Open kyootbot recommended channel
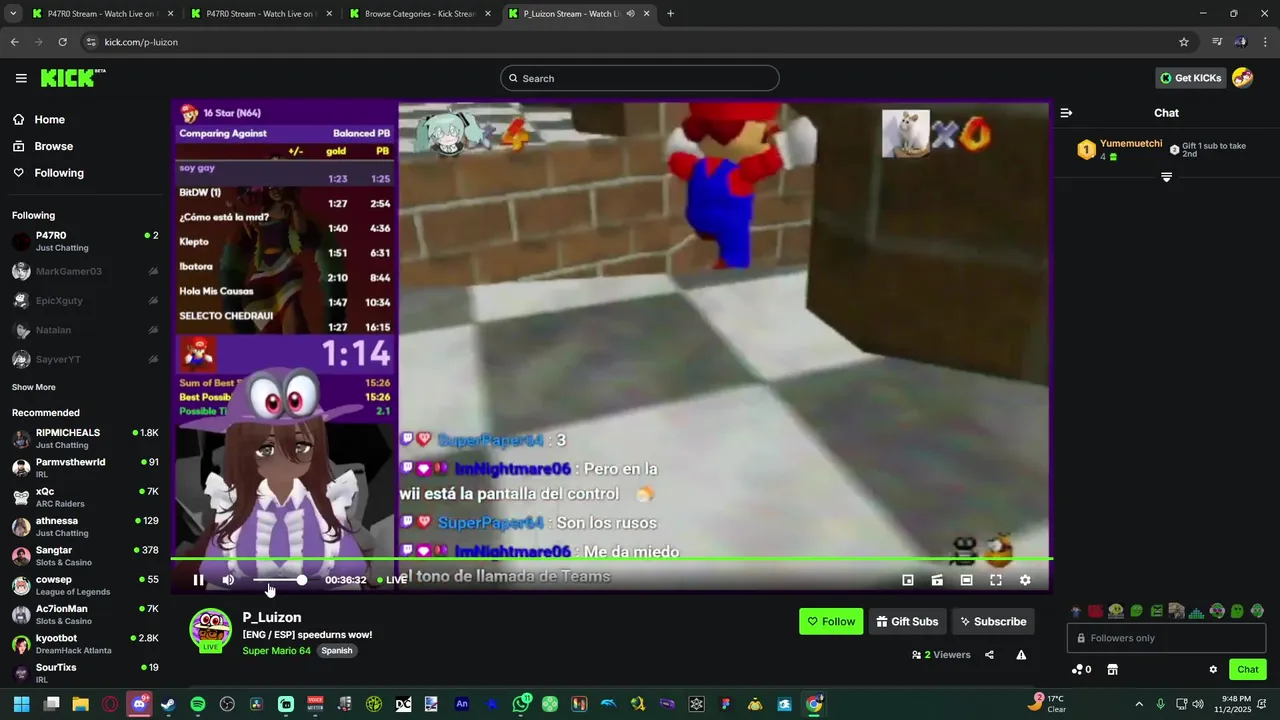 coord(85,644)
